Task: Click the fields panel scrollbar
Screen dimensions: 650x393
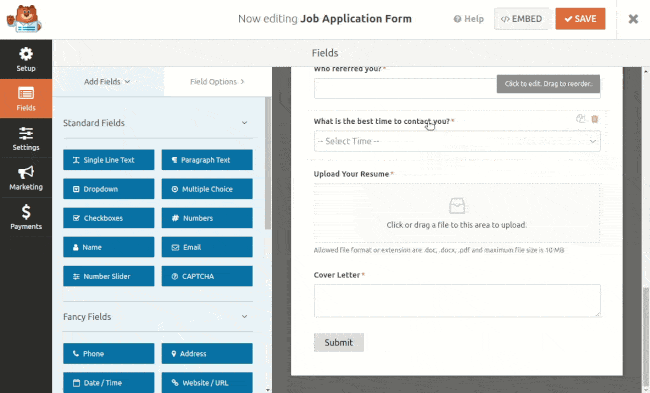Action: [x=268, y=163]
